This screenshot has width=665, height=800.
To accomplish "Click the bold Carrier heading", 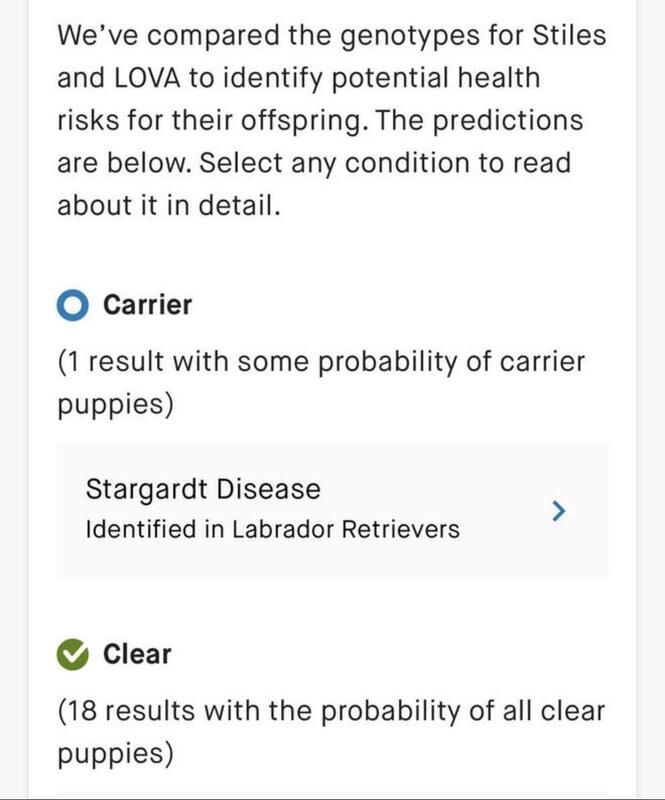I will 147,305.
